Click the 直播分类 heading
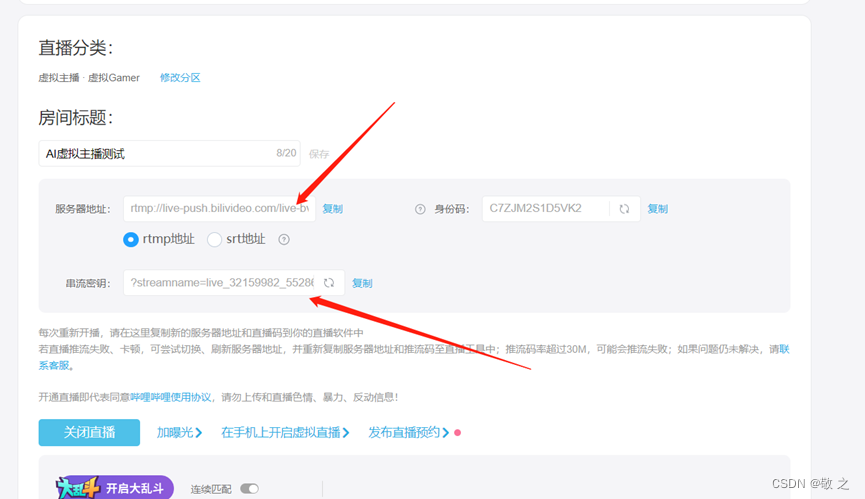This screenshot has height=499, width=865. point(76,48)
